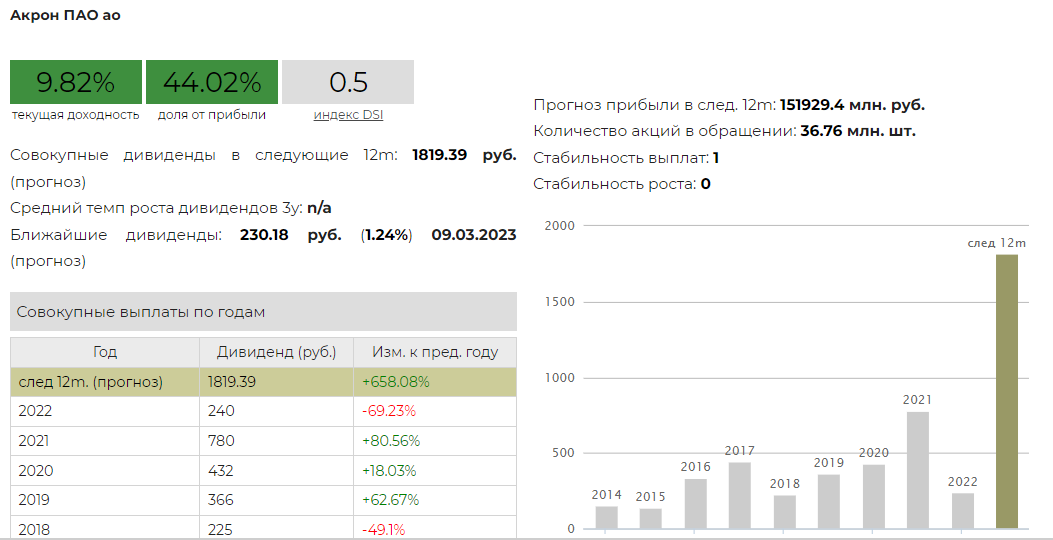Open the индекс DSI link
This screenshot has height=540, width=1053.
tap(348, 115)
